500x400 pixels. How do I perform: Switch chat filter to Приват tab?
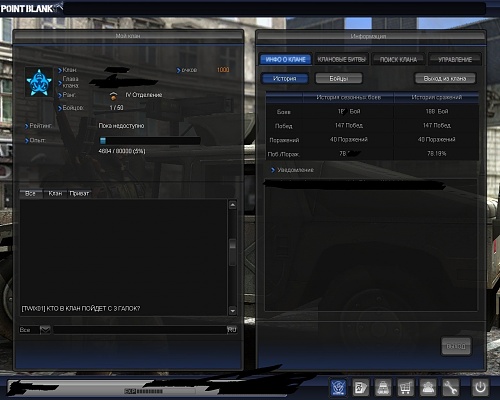point(79,193)
